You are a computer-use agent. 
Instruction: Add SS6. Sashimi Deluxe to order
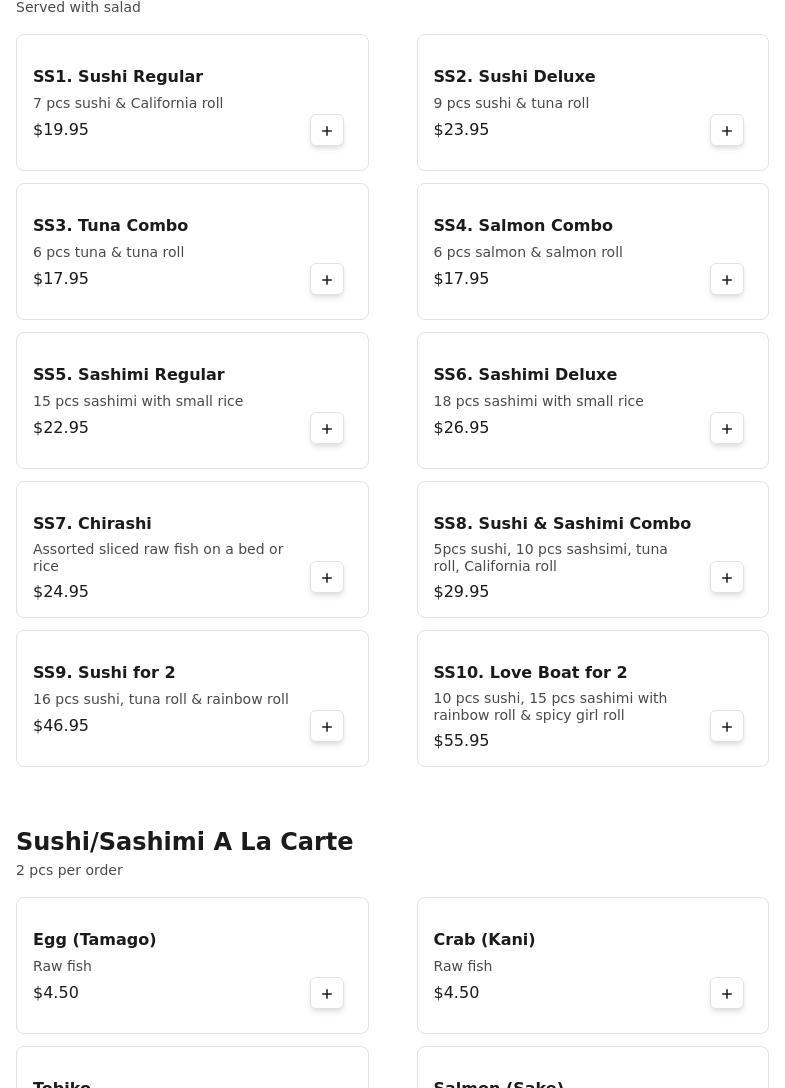pyautogui.click(x=727, y=429)
